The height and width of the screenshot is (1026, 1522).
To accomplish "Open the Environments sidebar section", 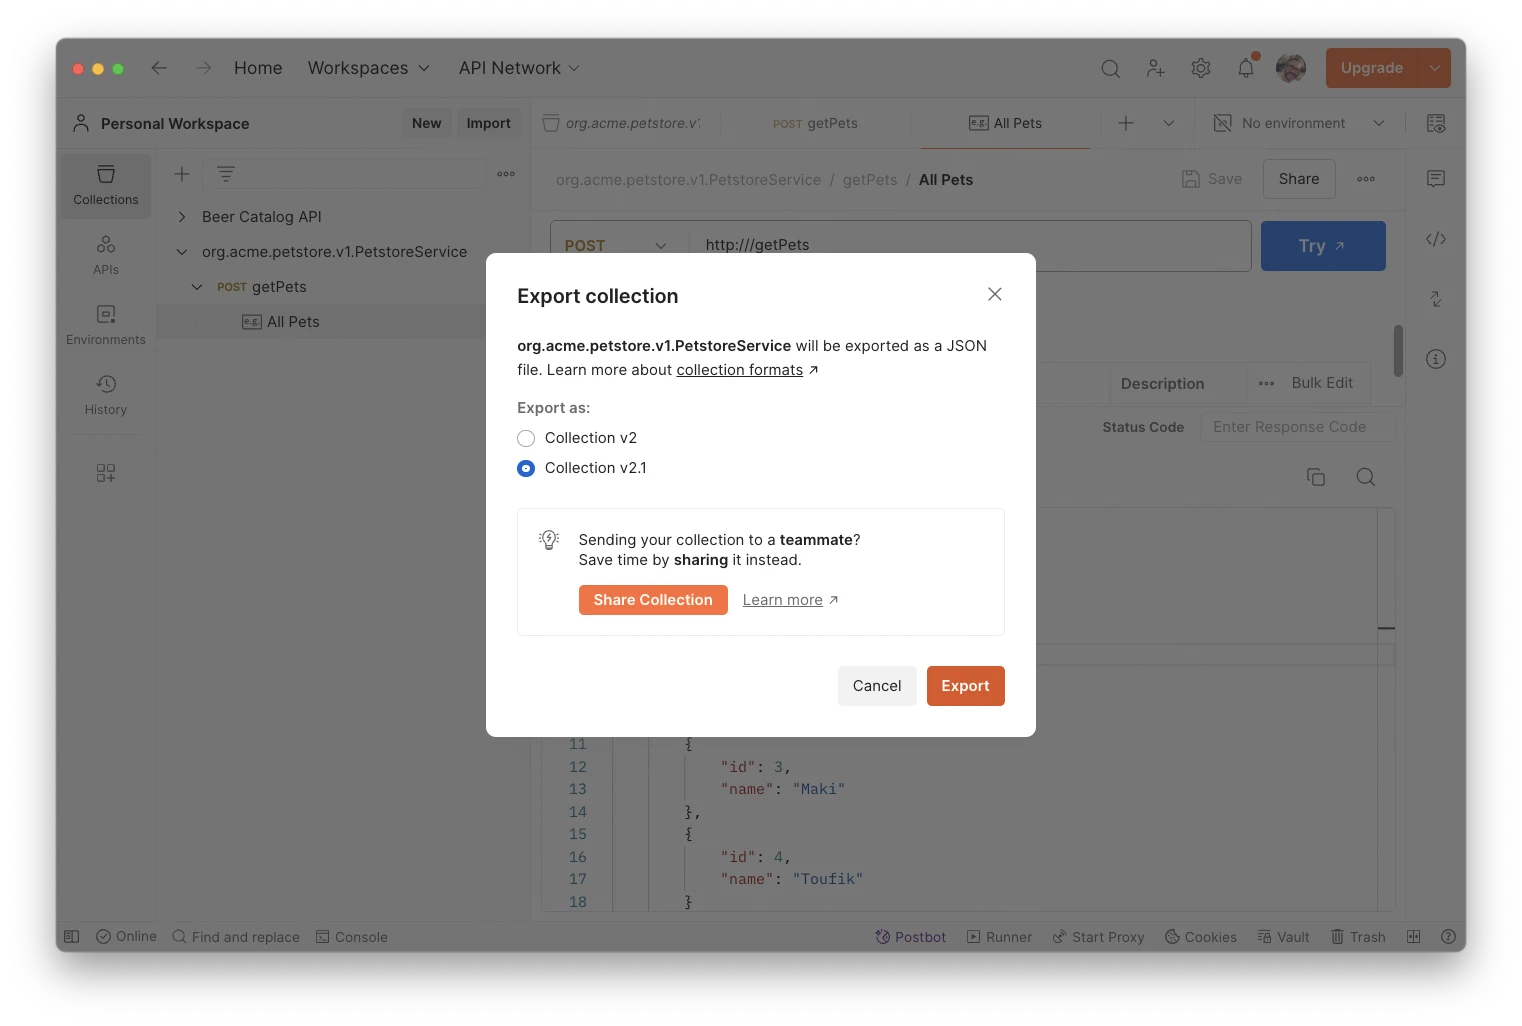I will 106,325.
